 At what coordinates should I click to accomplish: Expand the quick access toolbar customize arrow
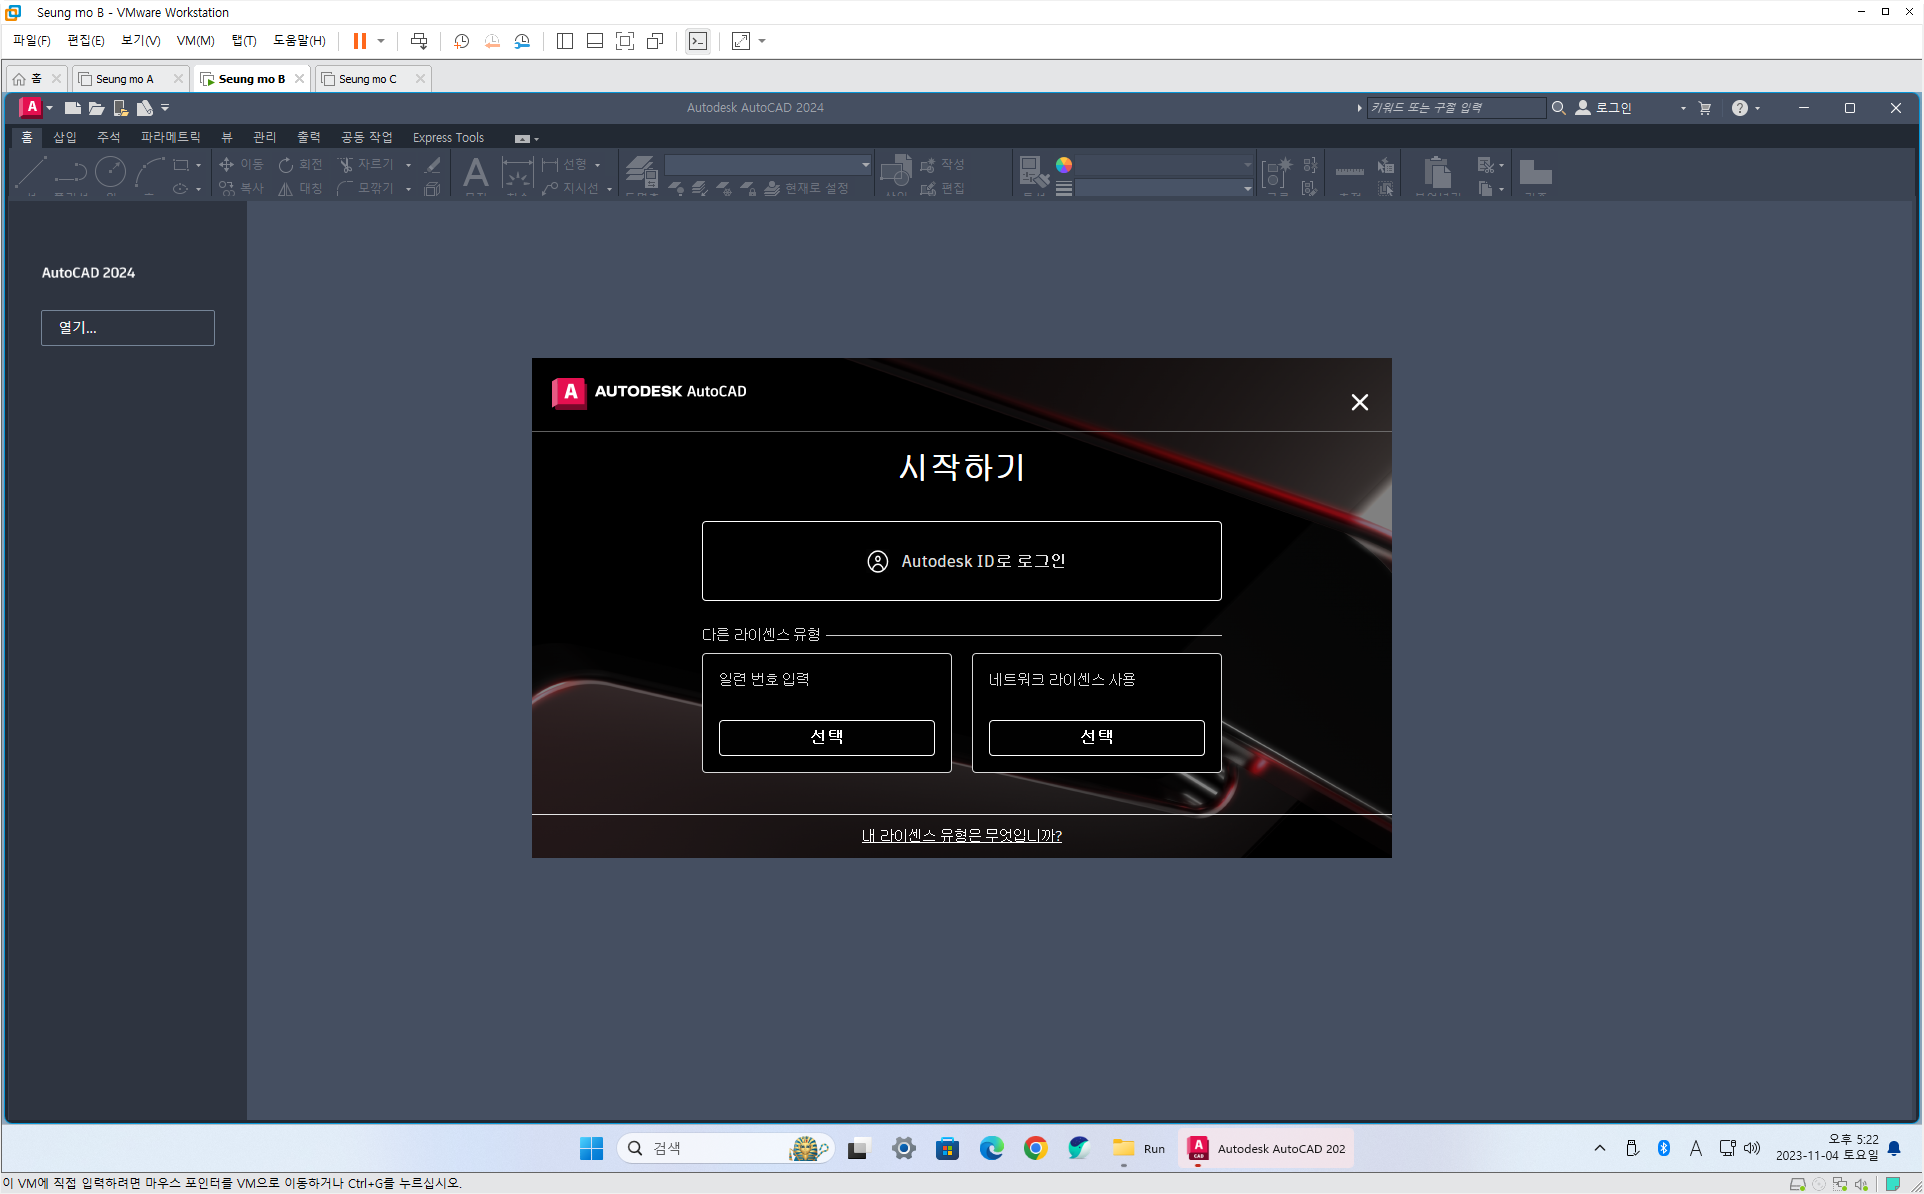click(165, 108)
